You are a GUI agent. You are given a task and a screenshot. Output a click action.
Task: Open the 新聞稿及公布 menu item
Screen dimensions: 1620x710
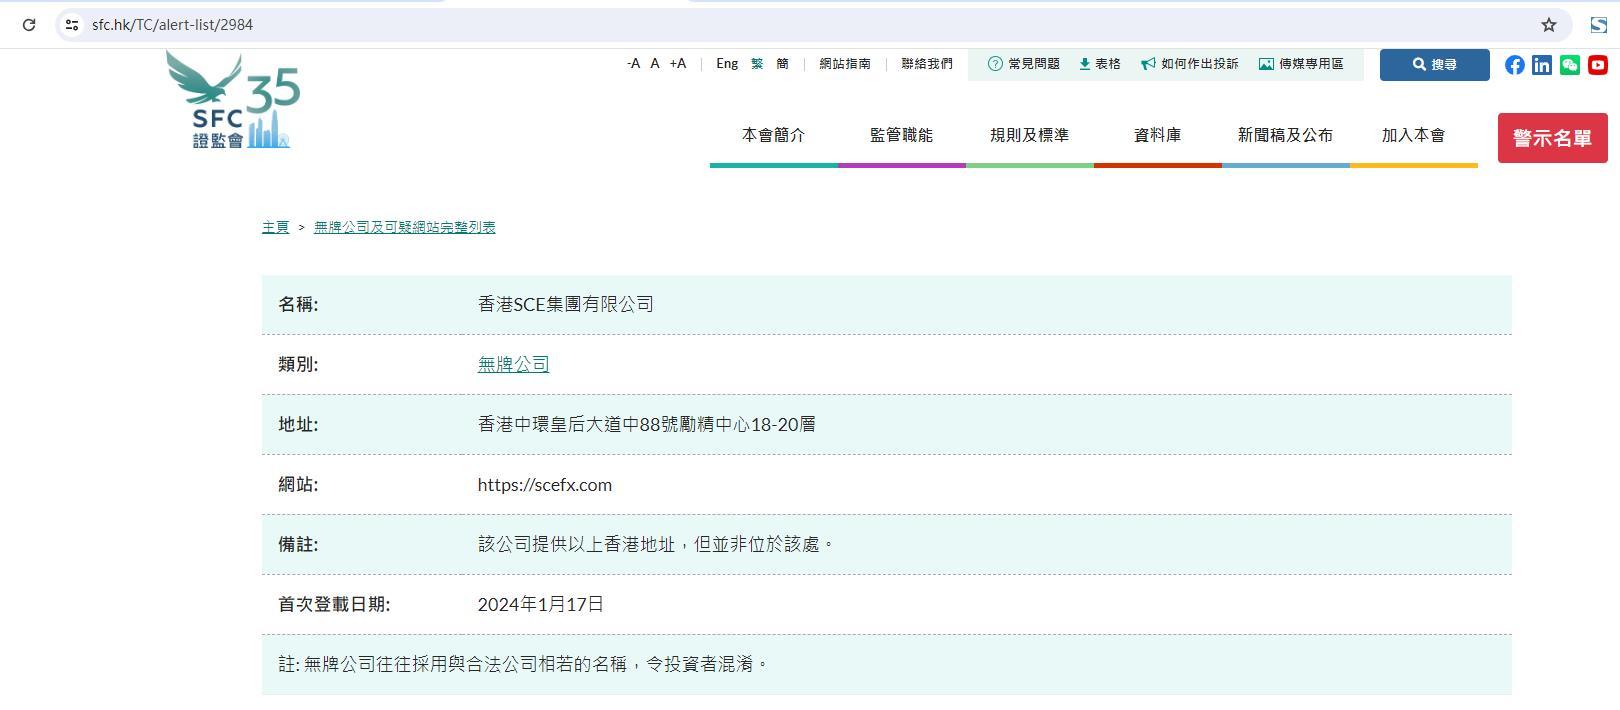pos(1285,135)
